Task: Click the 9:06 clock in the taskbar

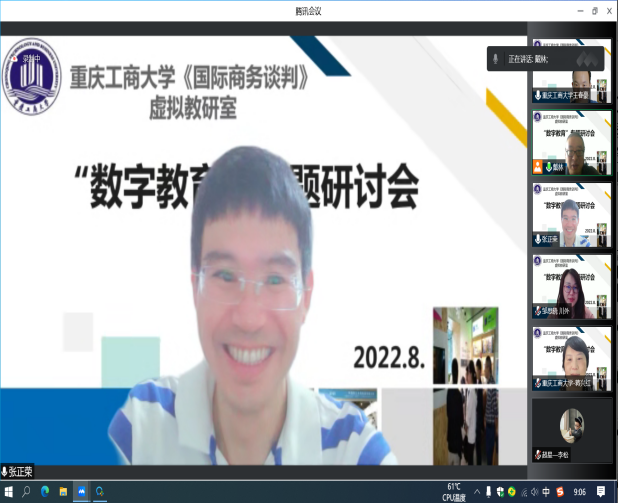Action: click(x=579, y=493)
